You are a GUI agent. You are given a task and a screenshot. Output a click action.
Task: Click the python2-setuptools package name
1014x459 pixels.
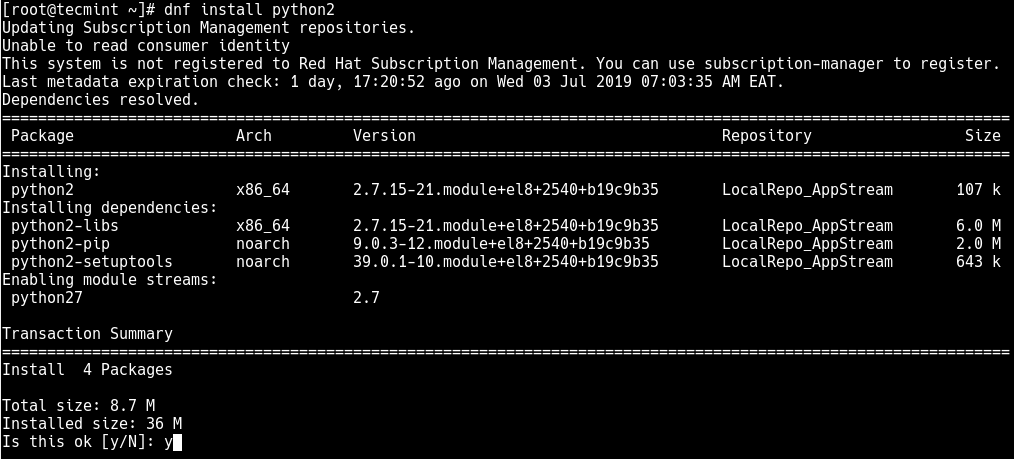[91, 262]
